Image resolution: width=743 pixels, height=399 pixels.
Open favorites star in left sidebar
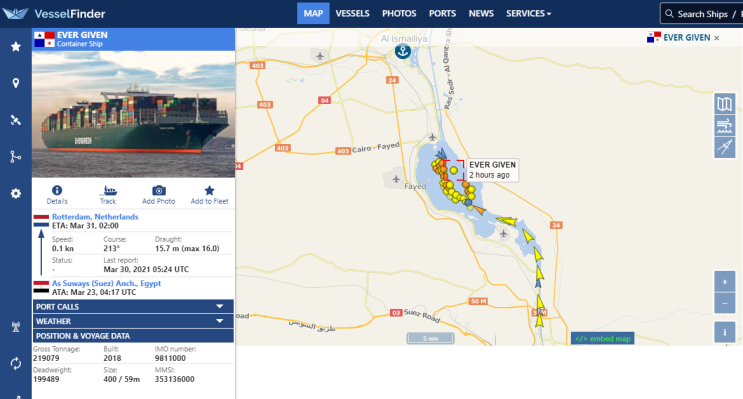16,46
